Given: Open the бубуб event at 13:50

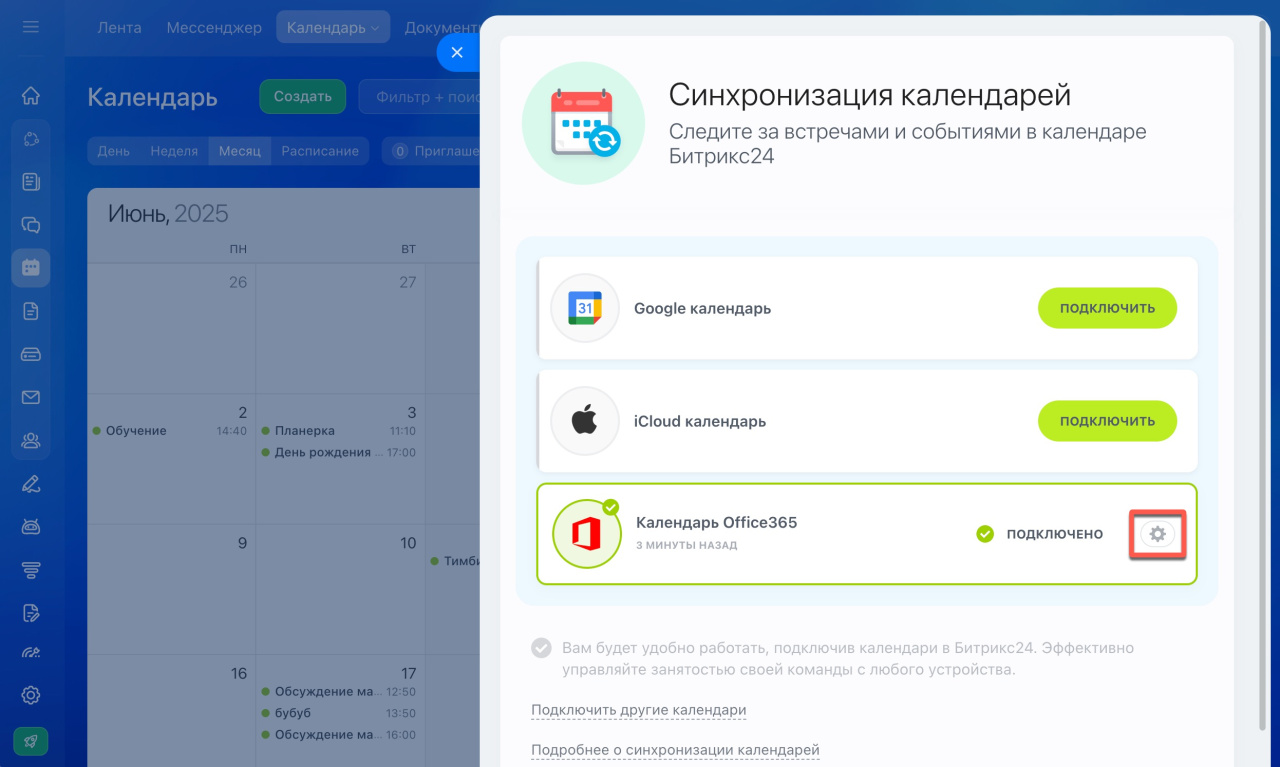Looking at the screenshot, I should [339, 713].
